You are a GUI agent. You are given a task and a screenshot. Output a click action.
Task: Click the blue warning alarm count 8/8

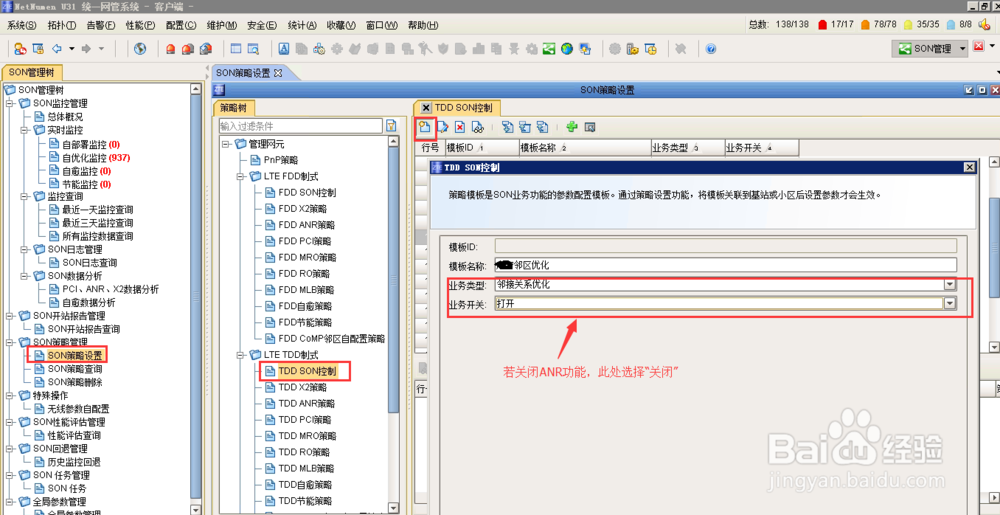(x=960, y=24)
